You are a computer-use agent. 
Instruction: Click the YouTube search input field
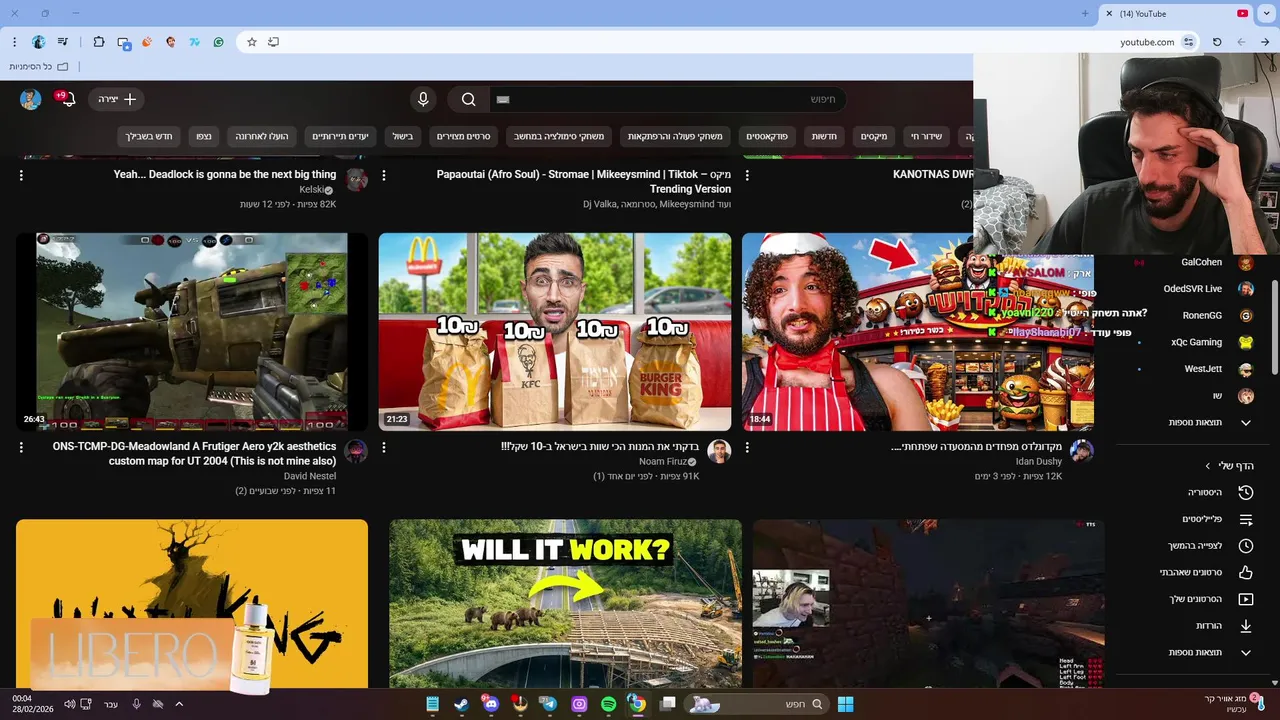coord(668,99)
